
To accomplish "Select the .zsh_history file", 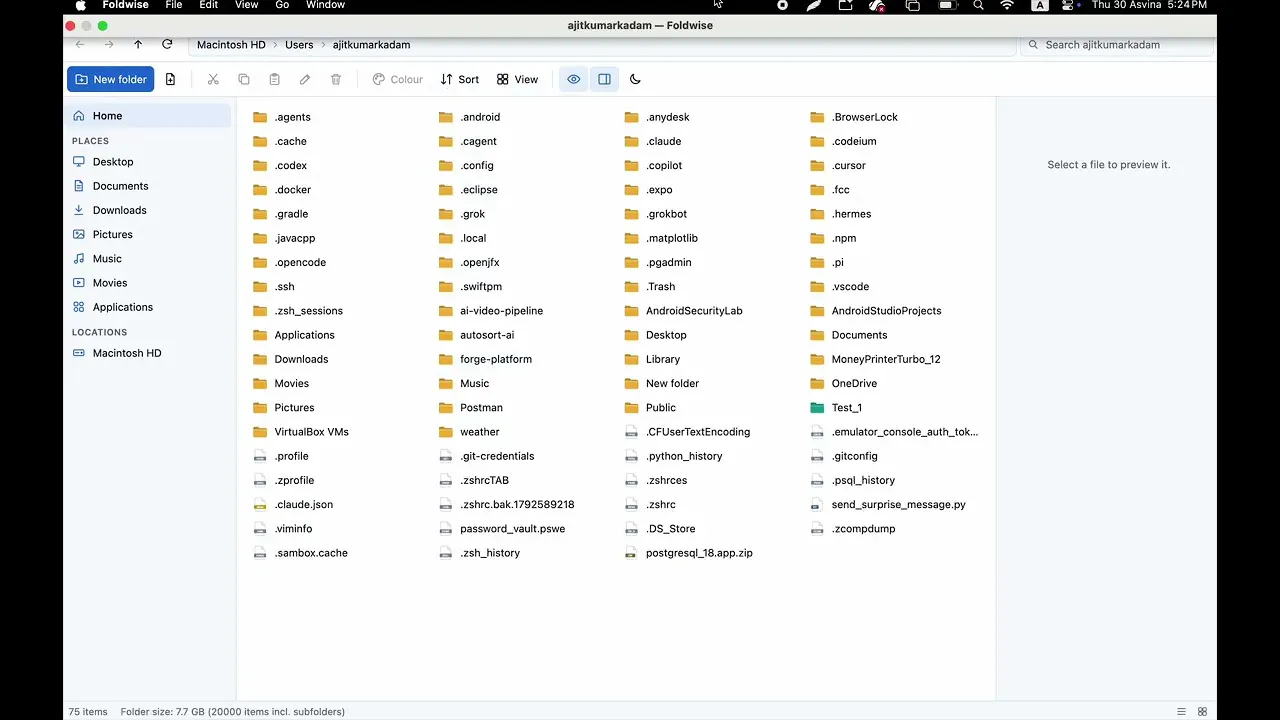I will coord(480,552).
